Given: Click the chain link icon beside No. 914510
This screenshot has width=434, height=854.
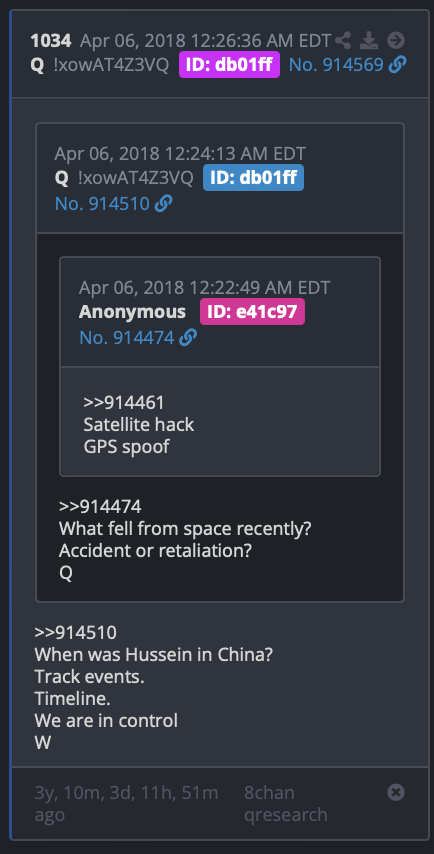Looking at the screenshot, I should pyautogui.click(x=163, y=204).
